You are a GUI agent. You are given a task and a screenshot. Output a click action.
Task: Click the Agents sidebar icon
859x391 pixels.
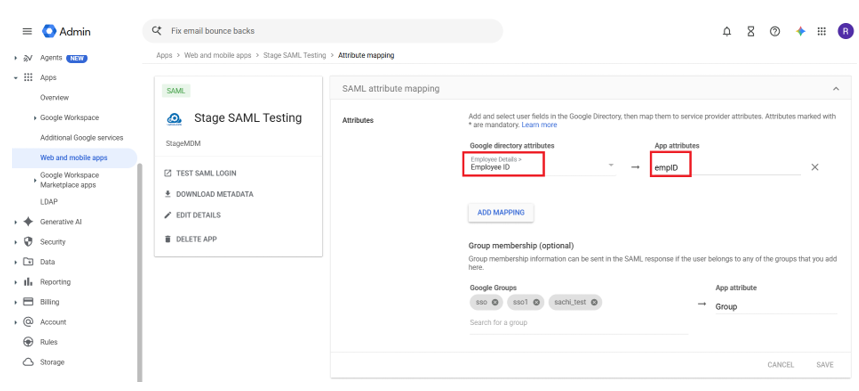[x=28, y=58]
